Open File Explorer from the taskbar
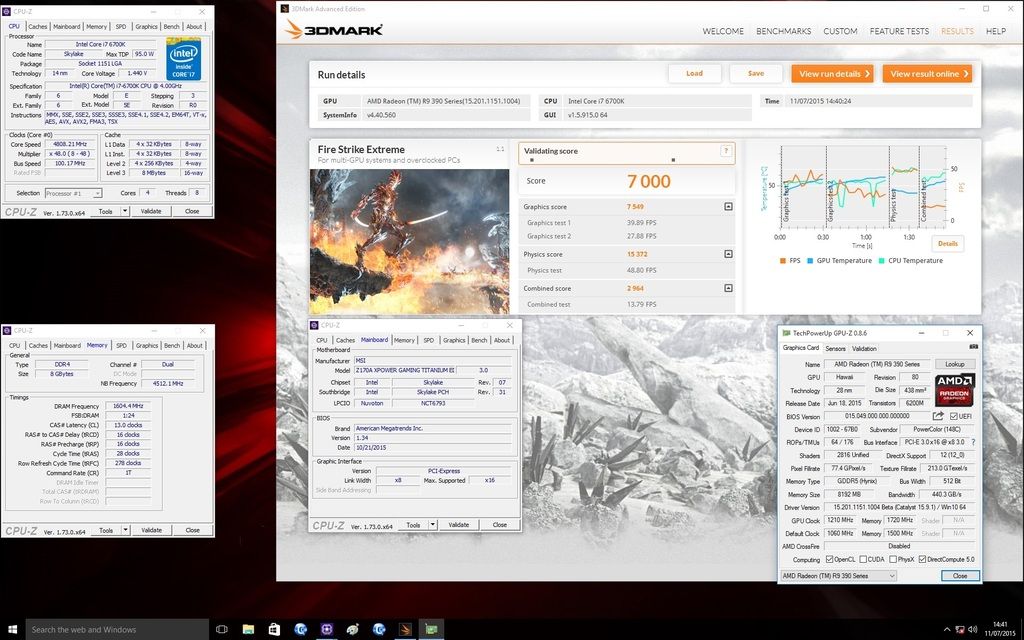 coord(247,629)
